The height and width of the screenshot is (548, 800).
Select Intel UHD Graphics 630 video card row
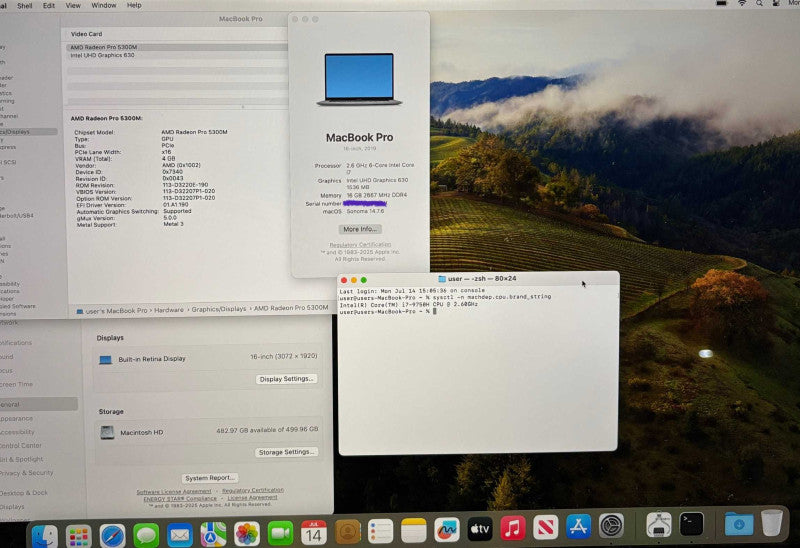pyautogui.click(x=176, y=55)
